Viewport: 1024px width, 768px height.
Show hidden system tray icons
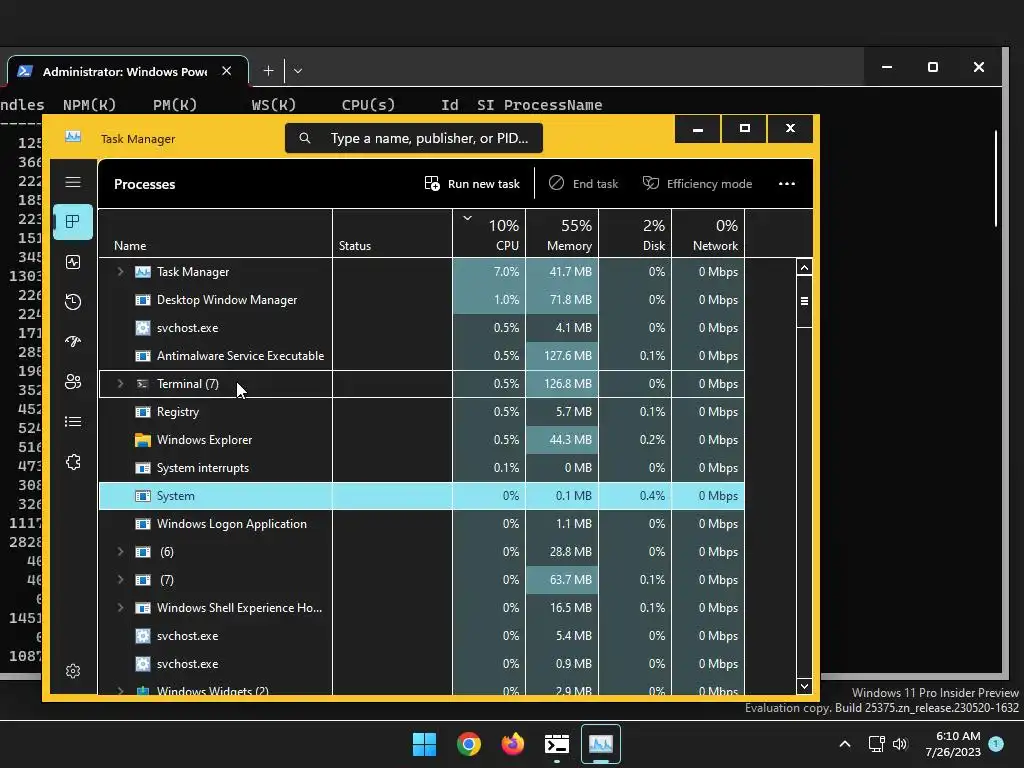[x=844, y=744]
